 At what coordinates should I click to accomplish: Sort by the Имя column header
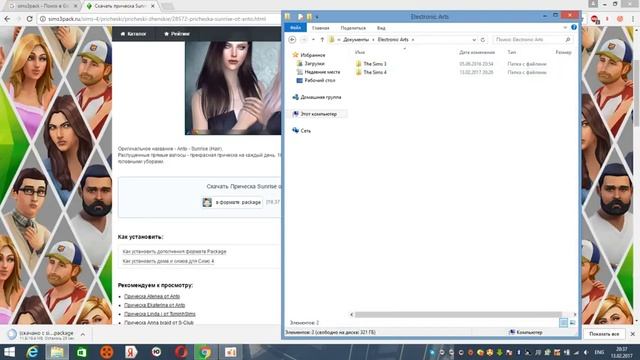(x=360, y=52)
